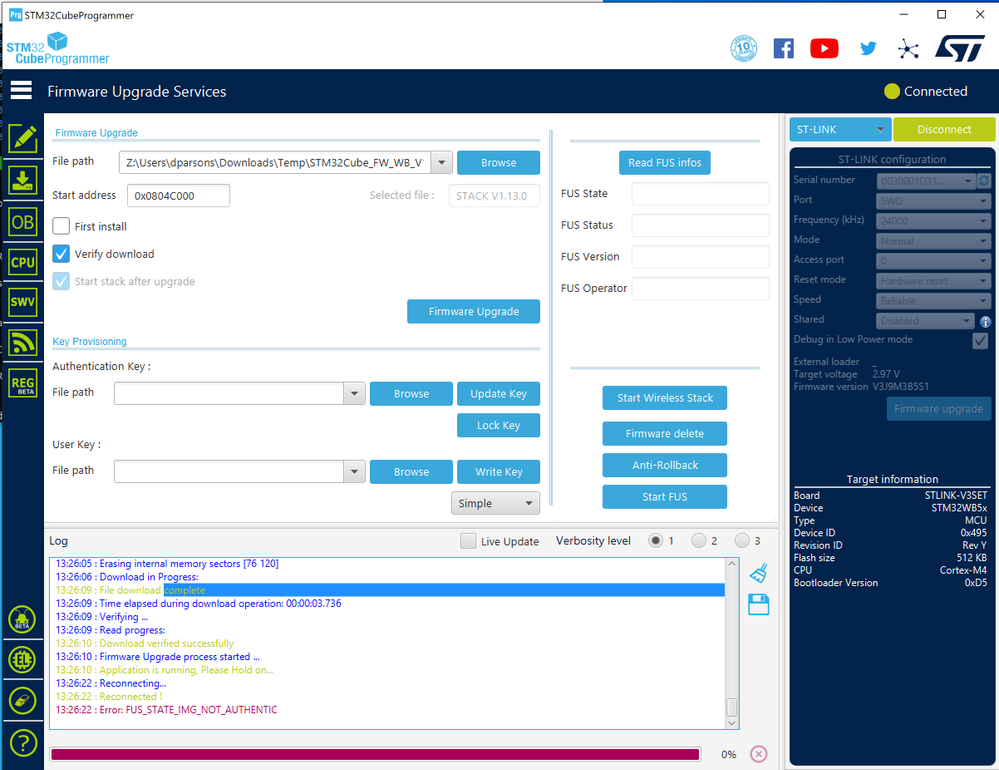The height and width of the screenshot is (770, 999).
Task: Refresh the ST-LINK serial number list
Action: click(984, 181)
